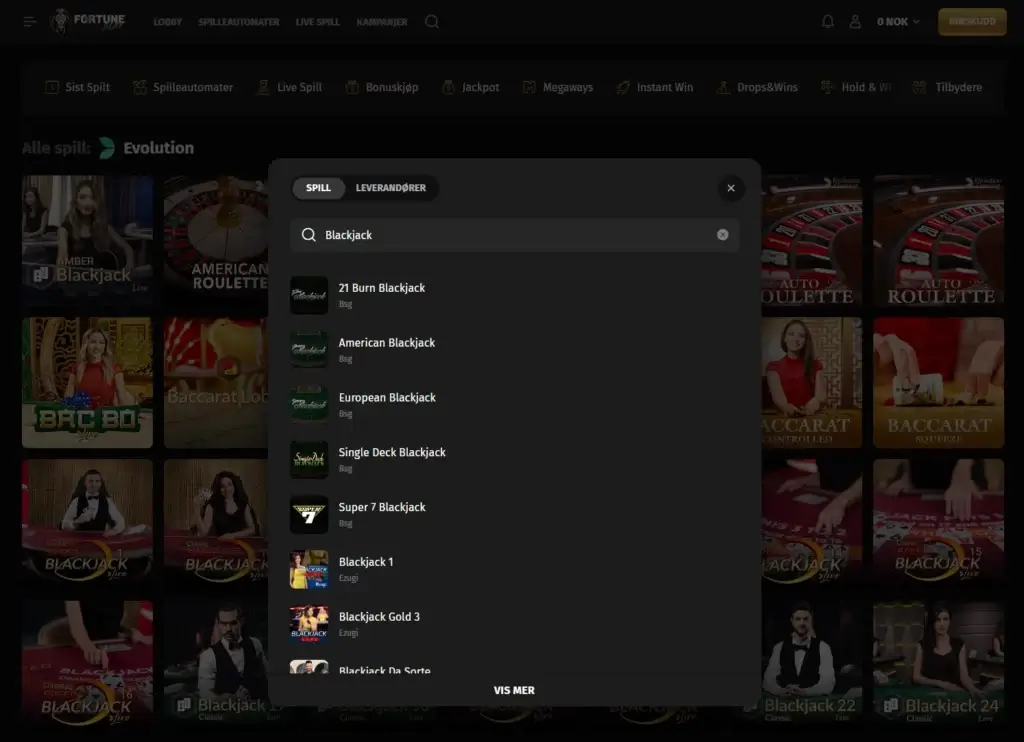Open the Blackjack 22 Classic game card

812,661
